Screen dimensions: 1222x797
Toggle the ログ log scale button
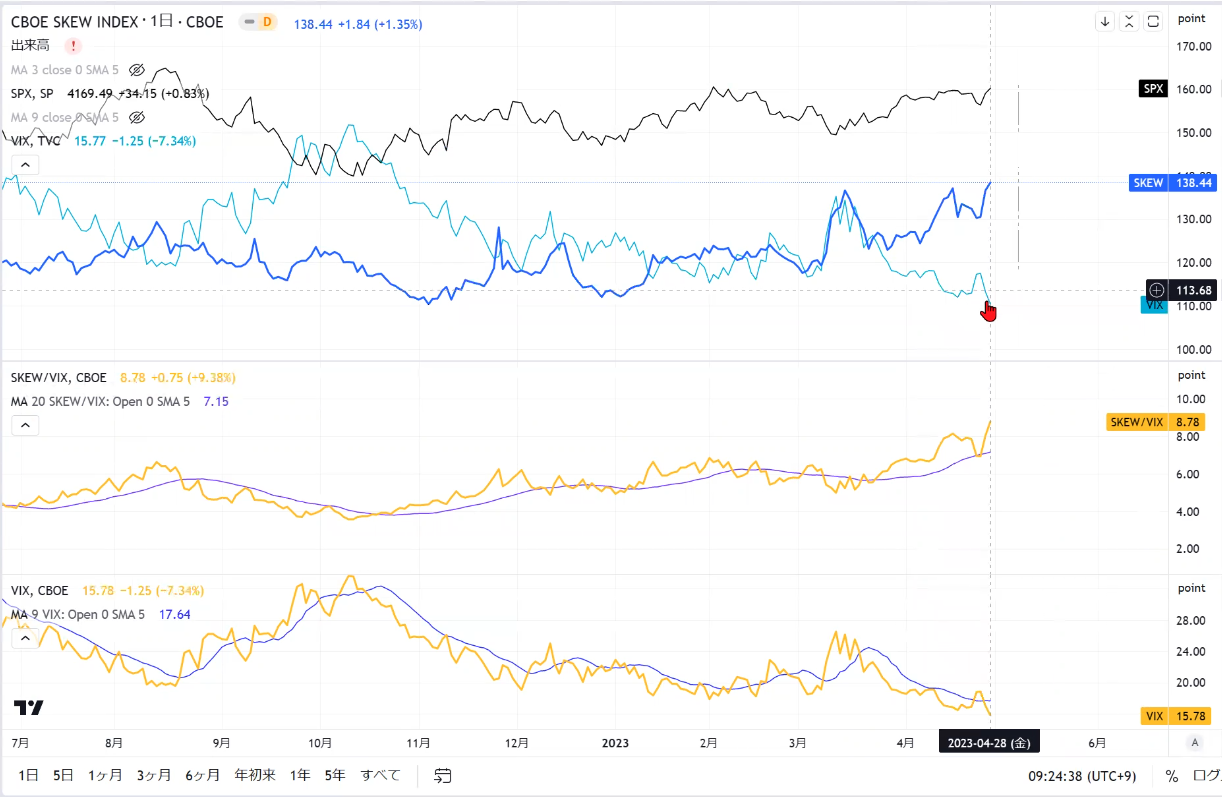coord(1208,776)
